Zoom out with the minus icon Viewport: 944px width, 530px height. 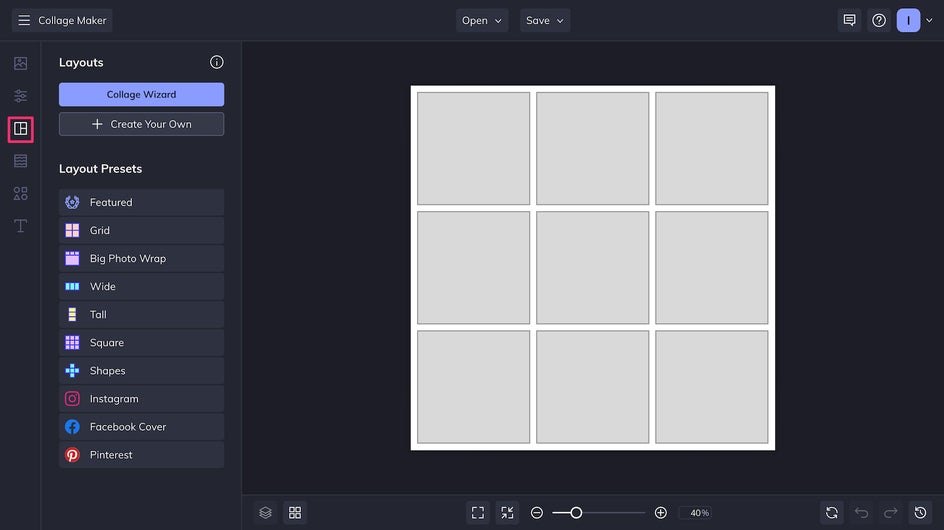point(537,513)
